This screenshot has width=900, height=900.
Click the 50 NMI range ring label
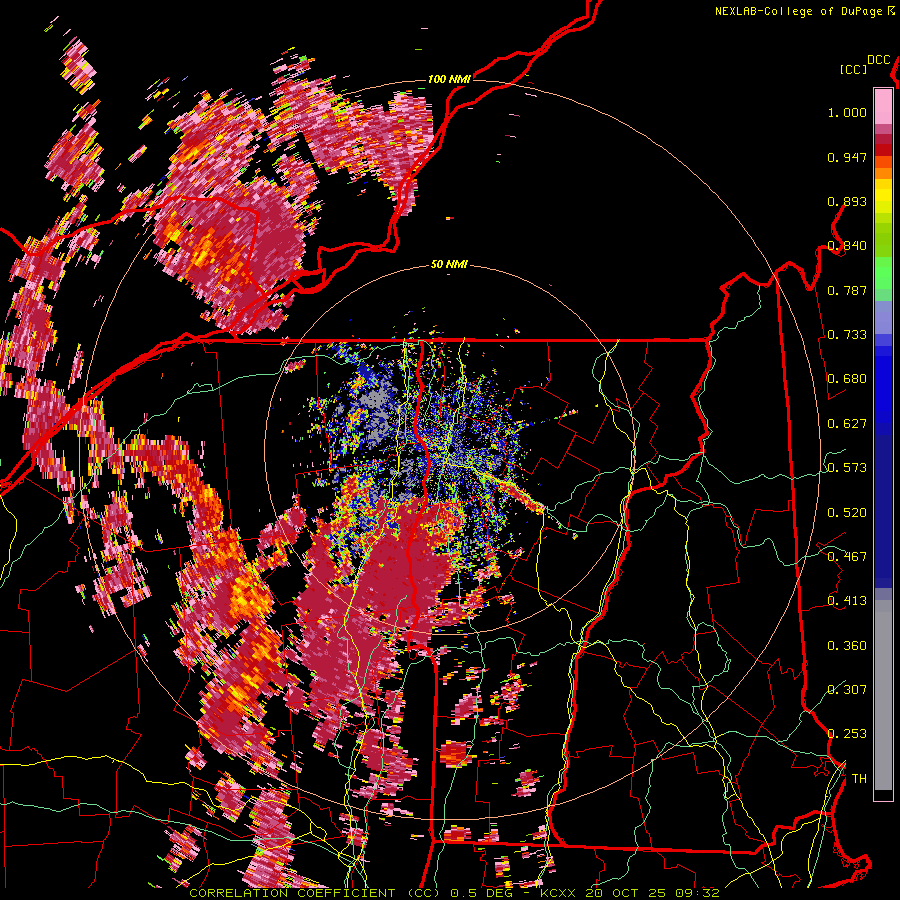tap(449, 264)
